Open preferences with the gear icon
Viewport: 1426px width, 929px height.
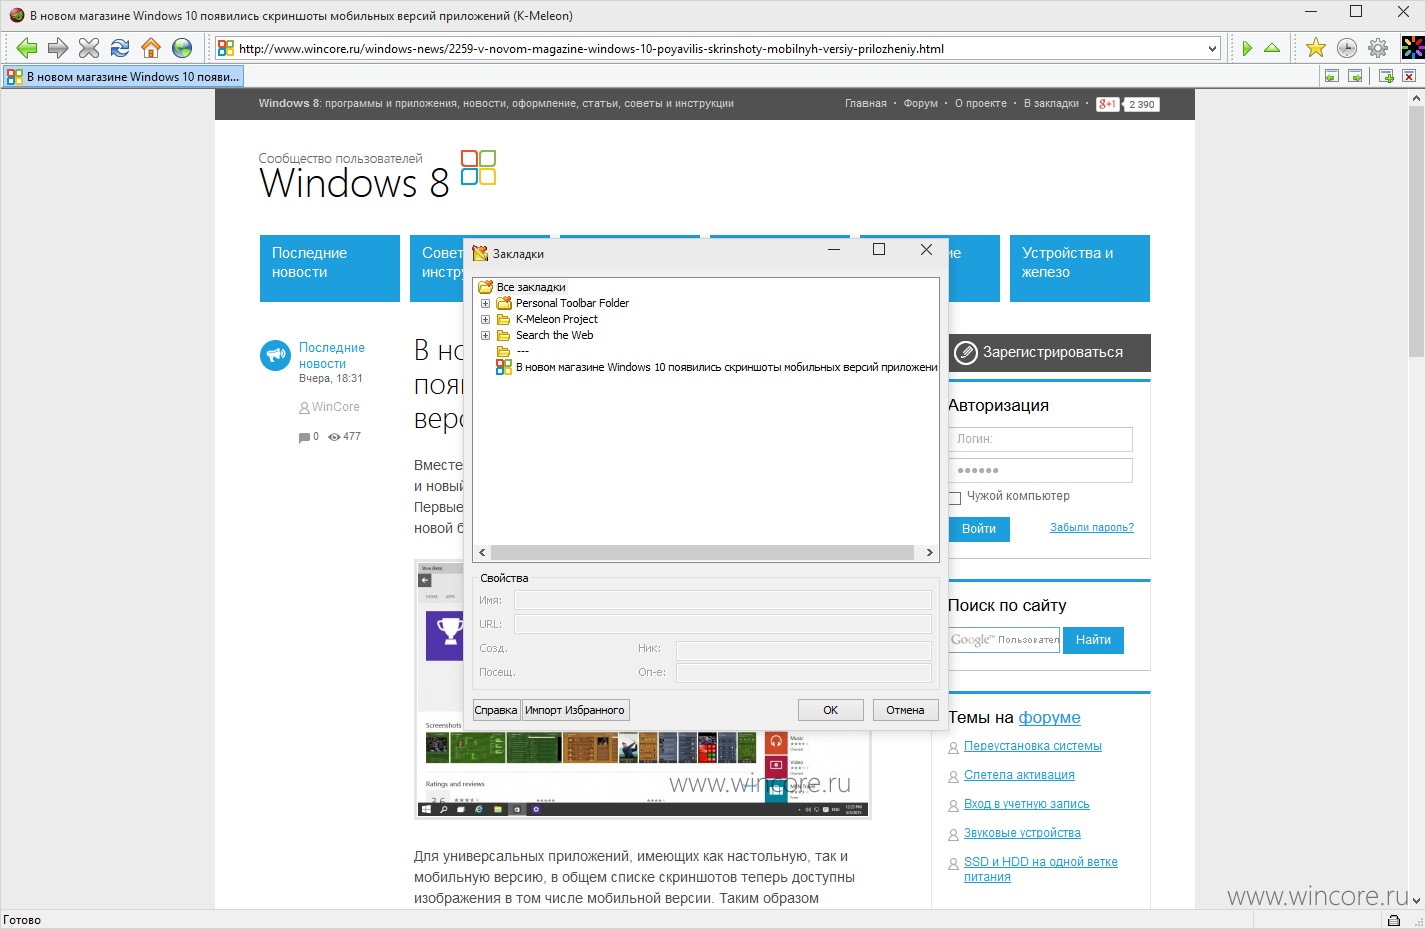1378,48
